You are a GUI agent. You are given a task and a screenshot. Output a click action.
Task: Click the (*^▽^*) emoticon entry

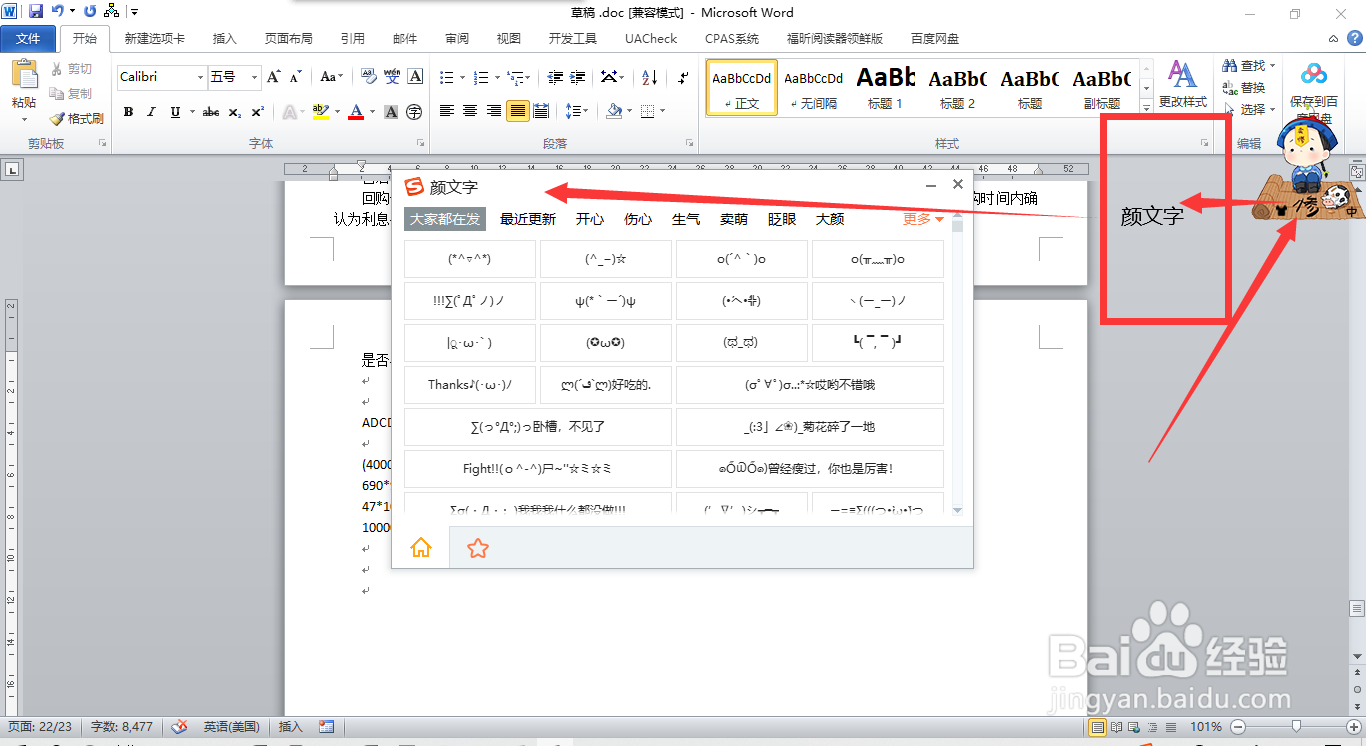(469, 259)
